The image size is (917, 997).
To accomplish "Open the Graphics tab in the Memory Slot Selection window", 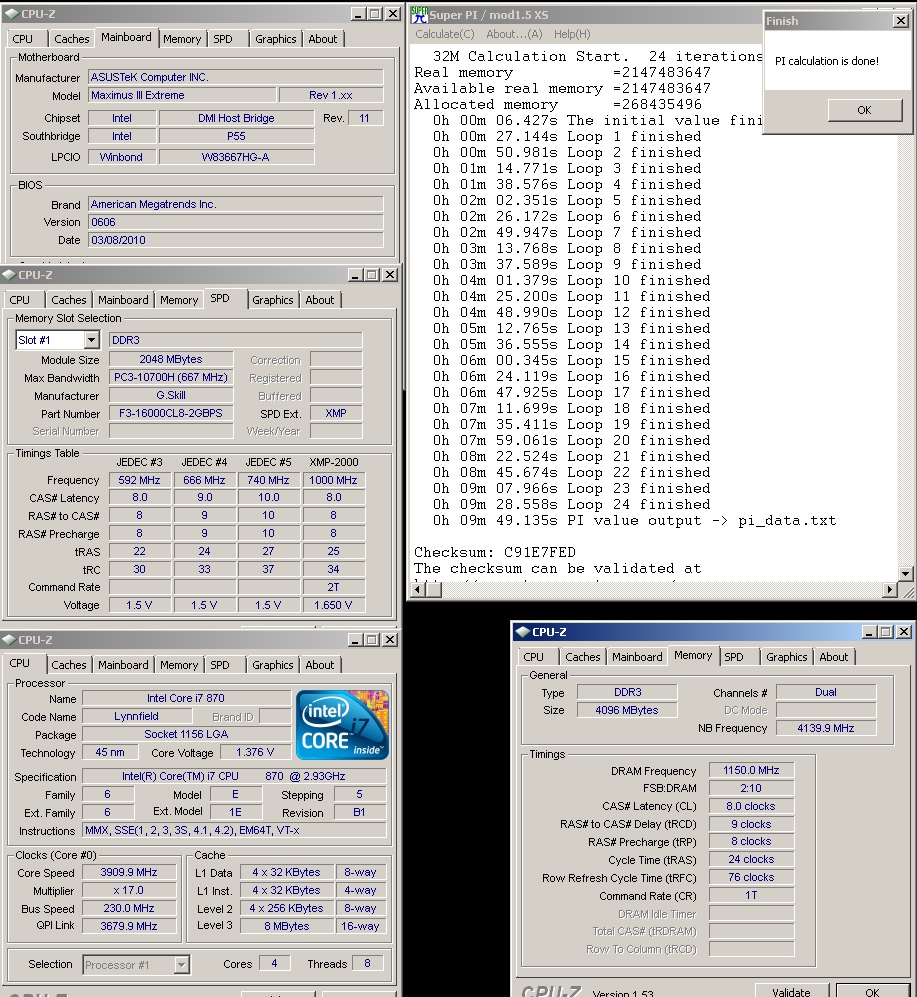I will 273,300.
